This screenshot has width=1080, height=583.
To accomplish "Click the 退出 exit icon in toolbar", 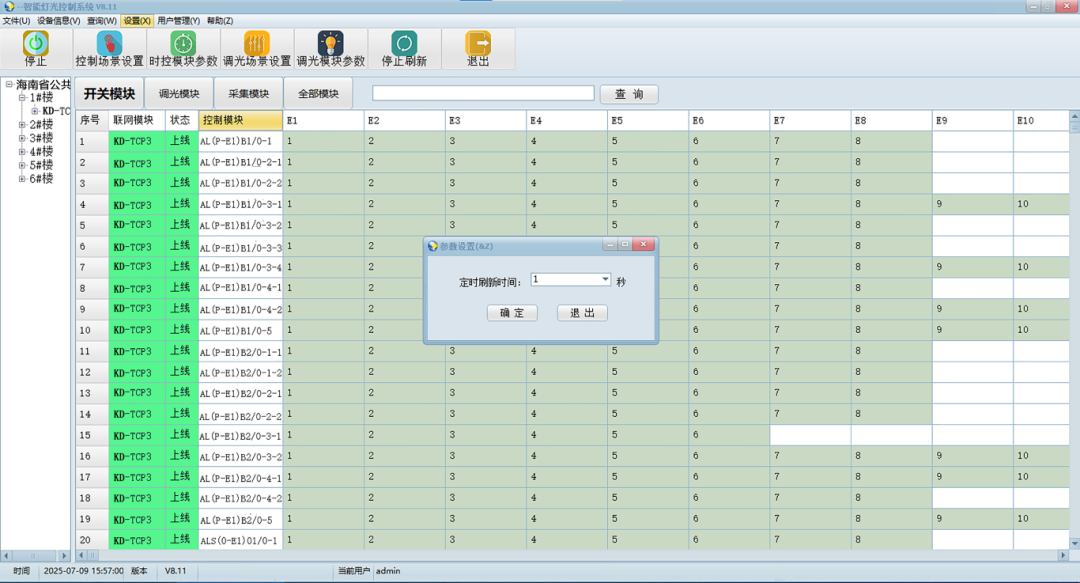I will (x=478, y=43).
